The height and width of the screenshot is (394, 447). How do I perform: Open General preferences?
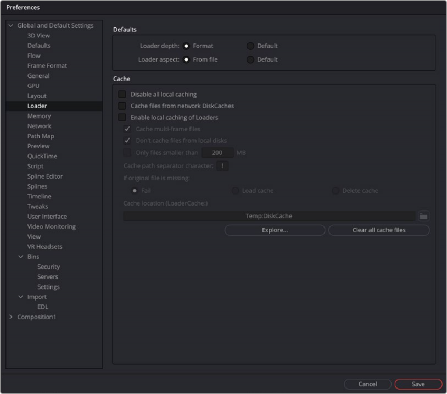(38, 76)
